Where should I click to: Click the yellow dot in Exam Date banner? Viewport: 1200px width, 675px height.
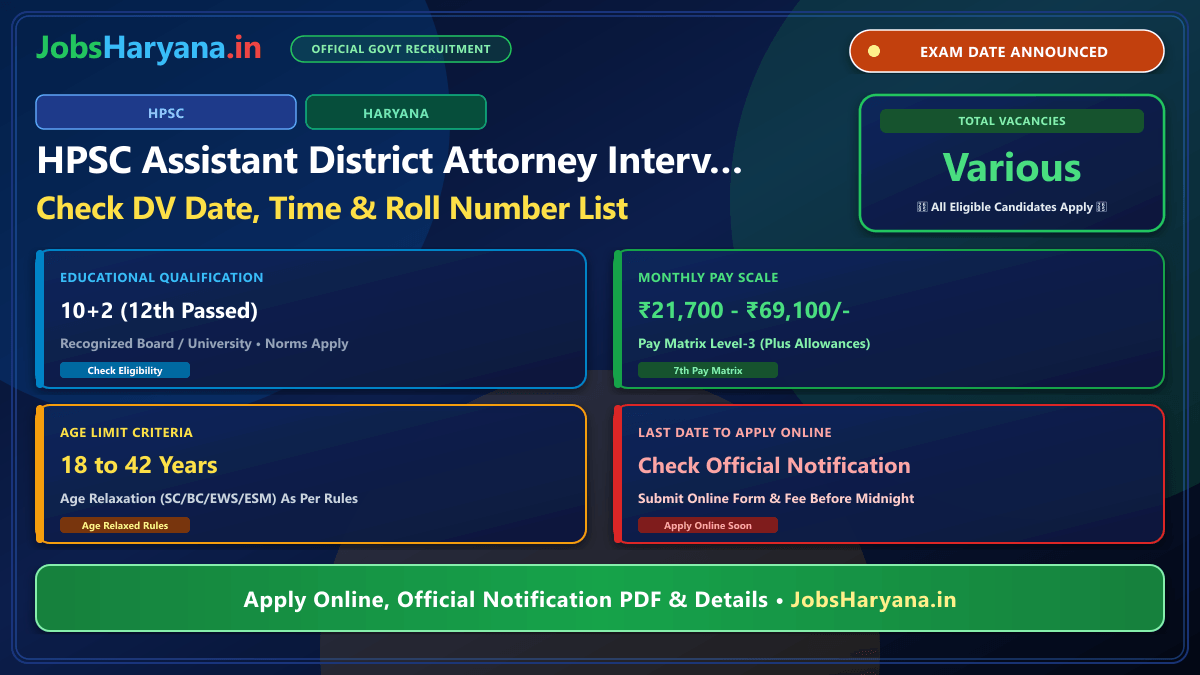874,52
